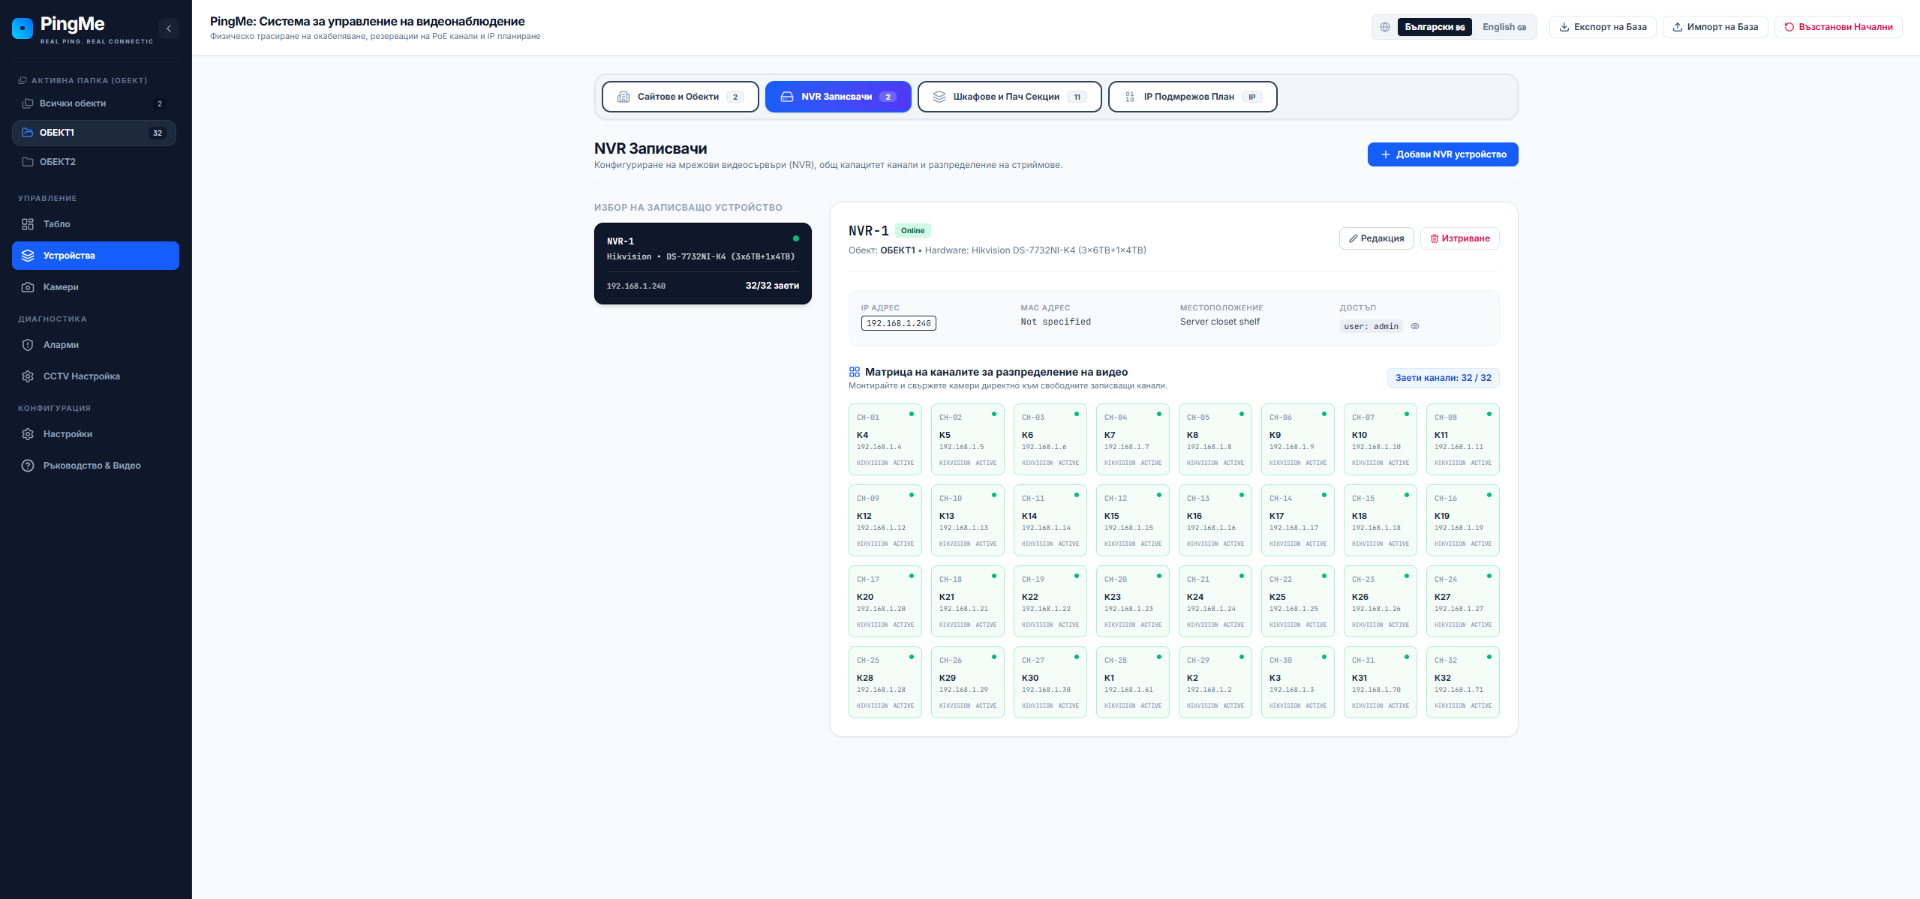This screenshot has height=899, width=1920.
Task: Click Добави NVR устройство button
Action: [1443, 154]
